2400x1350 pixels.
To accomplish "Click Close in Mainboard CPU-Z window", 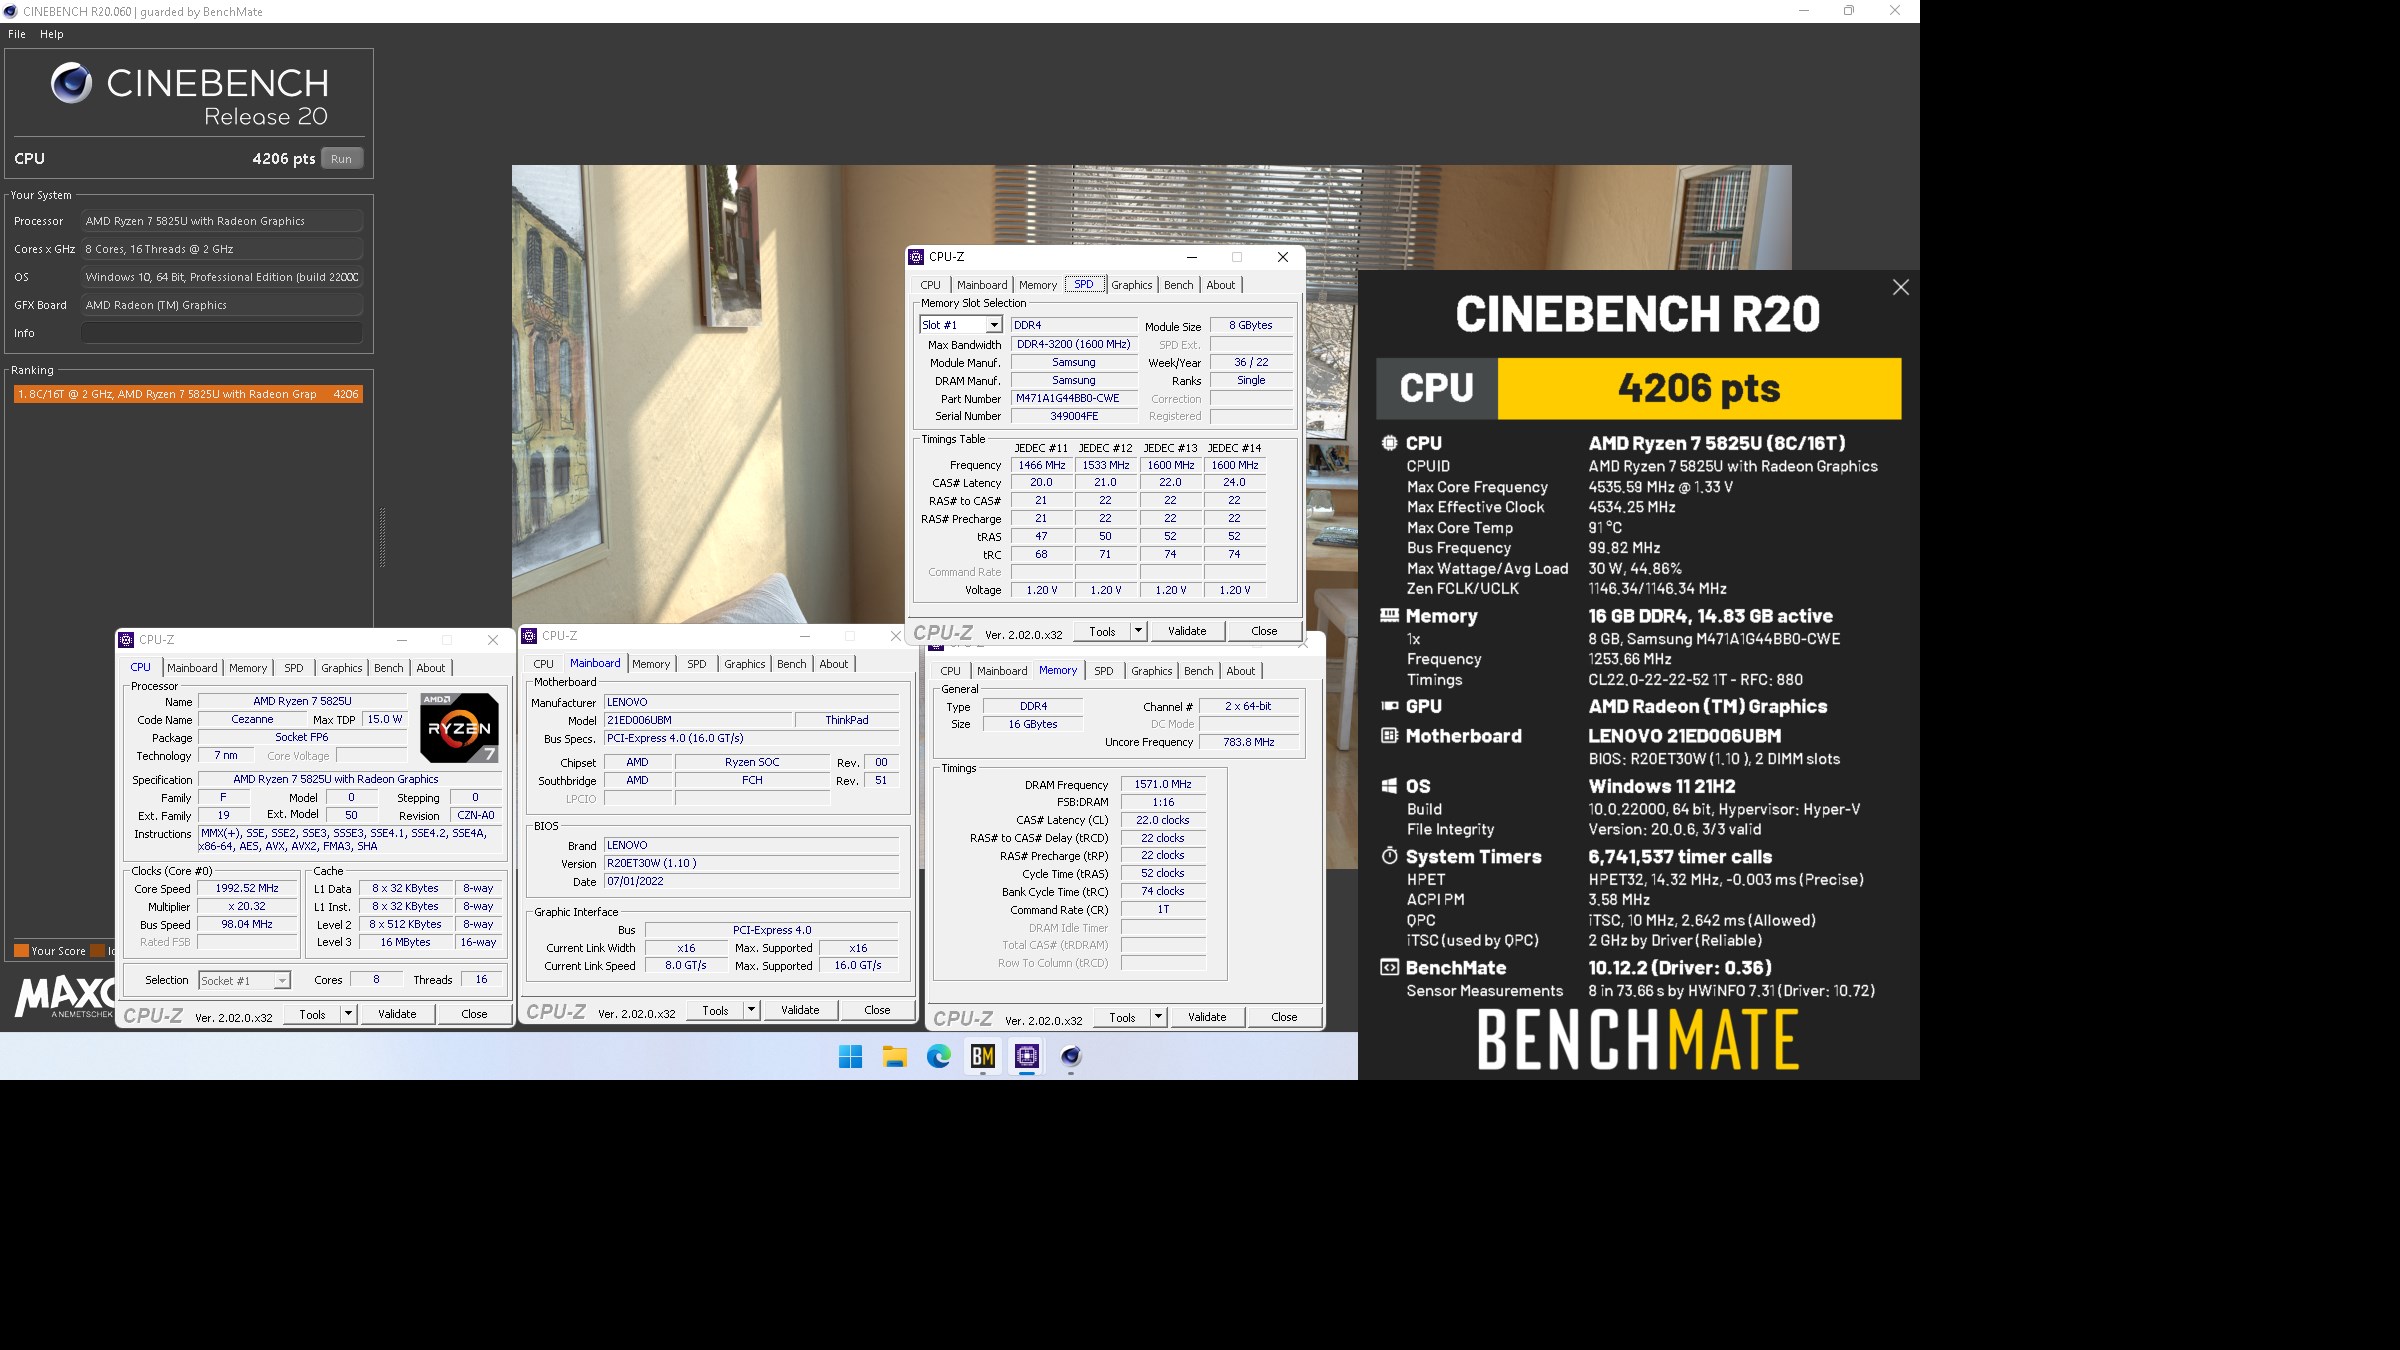I will (x=877, y=1010).
